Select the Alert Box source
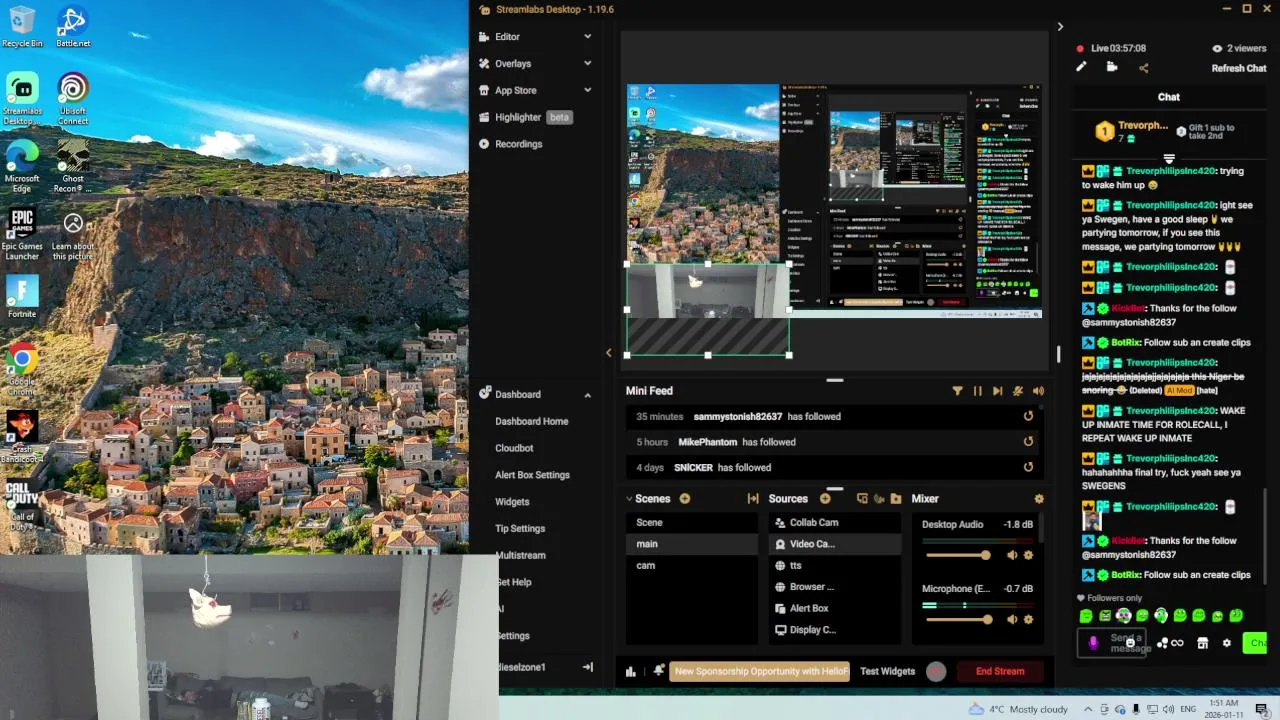Screen dimensions: 1280x720 (x=835, y=608)
